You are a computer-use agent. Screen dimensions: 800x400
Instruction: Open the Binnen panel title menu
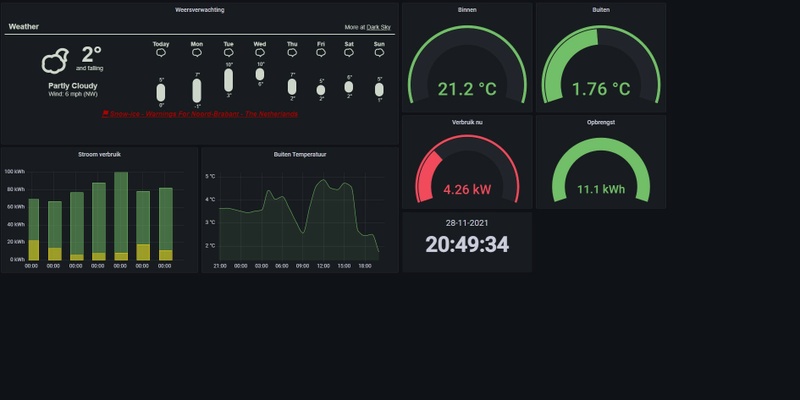[467, 10]
